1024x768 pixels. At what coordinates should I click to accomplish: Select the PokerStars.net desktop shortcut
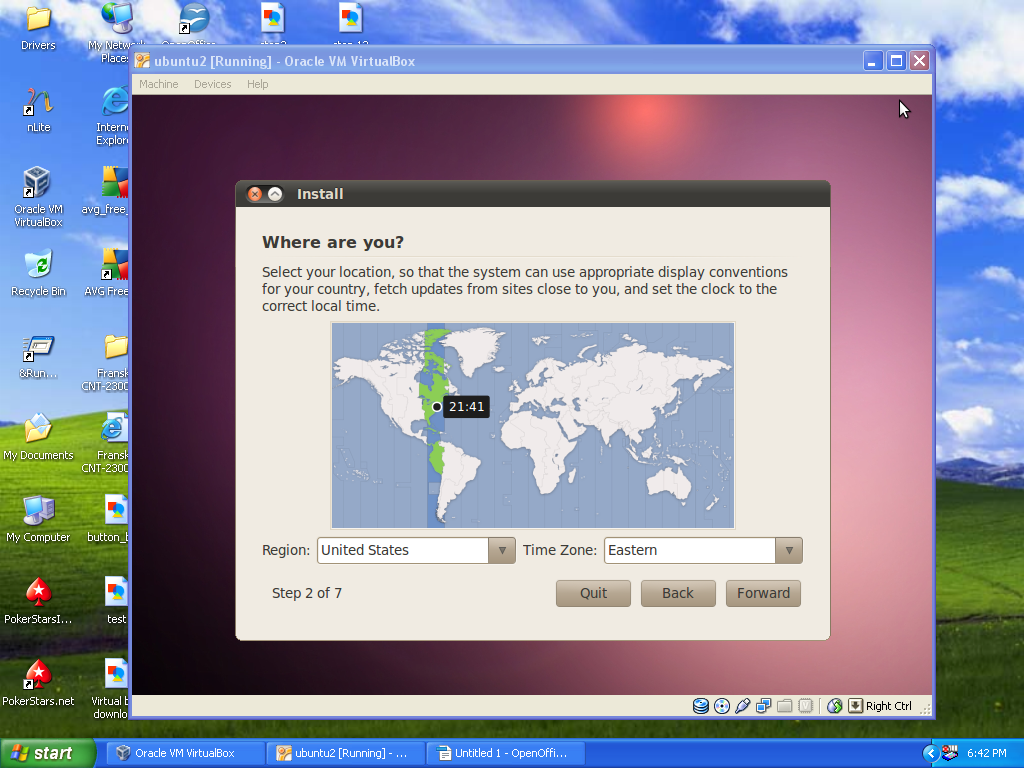38,683
